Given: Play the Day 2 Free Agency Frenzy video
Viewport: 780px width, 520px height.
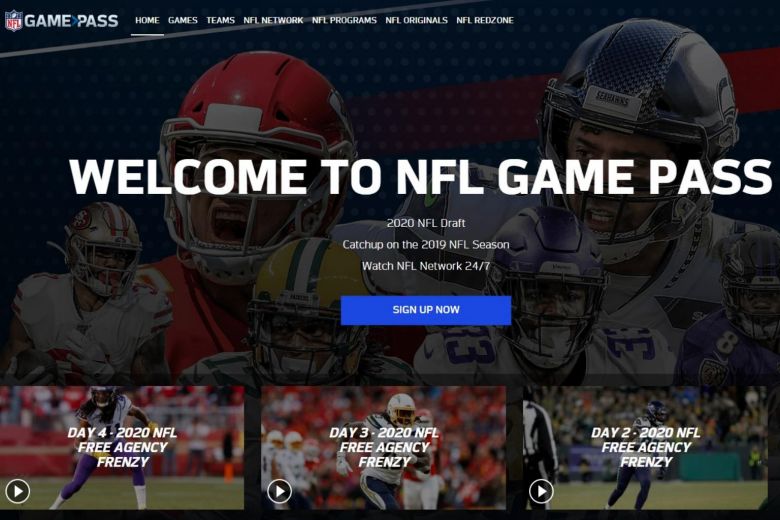Looking at the screenshot, I should 541,492.
